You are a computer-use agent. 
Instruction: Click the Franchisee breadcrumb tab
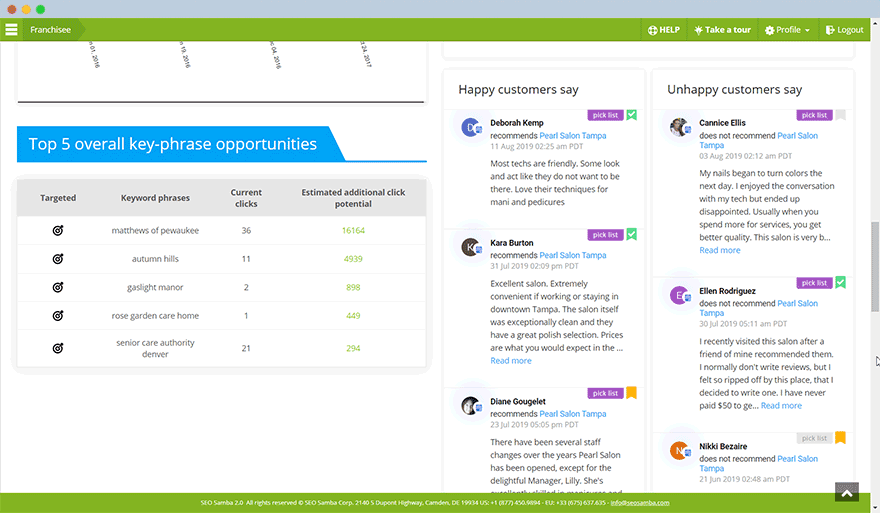51,30
